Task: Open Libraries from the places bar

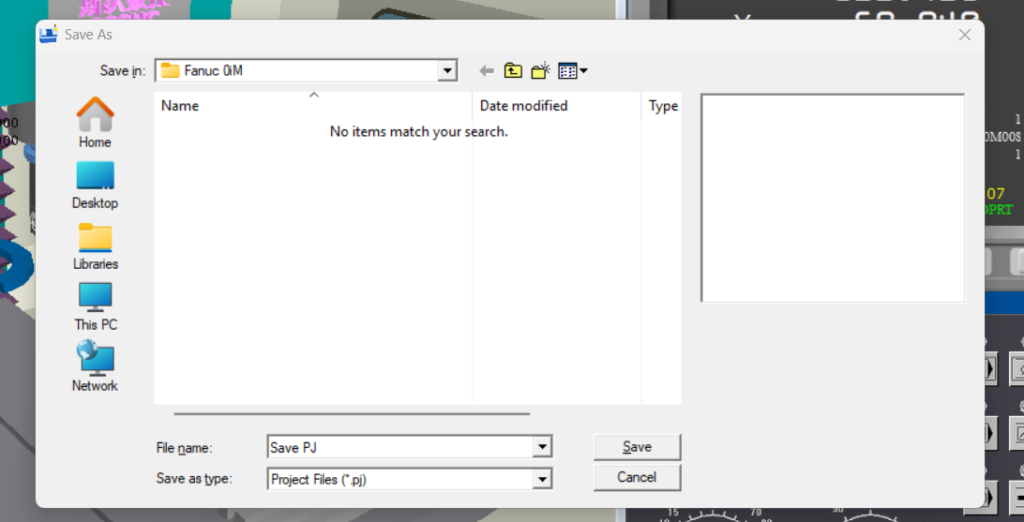Action: coord(95,246)
